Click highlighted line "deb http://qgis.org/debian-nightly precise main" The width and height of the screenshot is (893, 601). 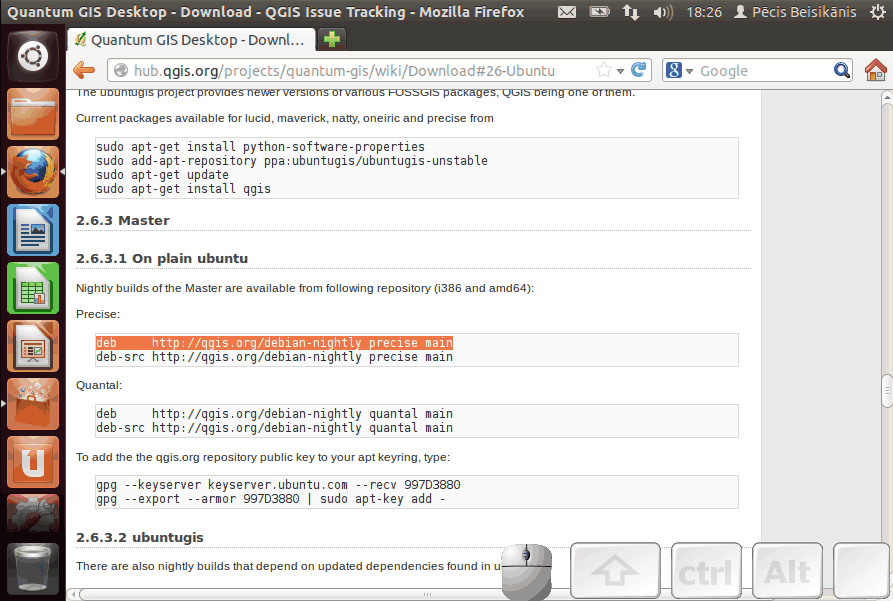click(275, 342)
